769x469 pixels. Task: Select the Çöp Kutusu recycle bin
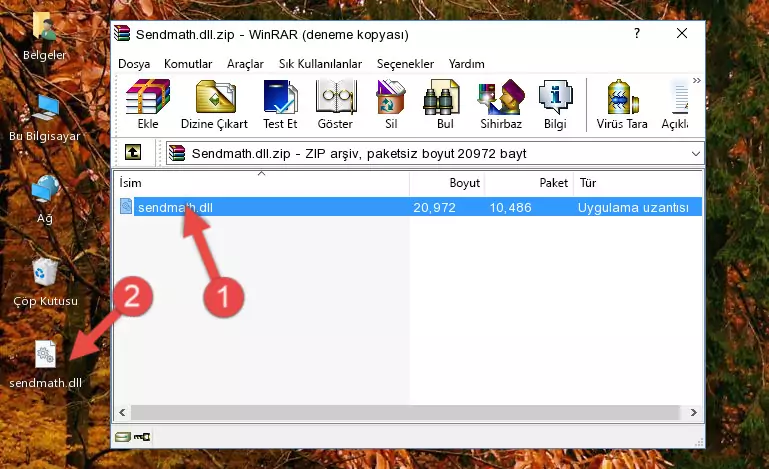[x=45, y=283]
